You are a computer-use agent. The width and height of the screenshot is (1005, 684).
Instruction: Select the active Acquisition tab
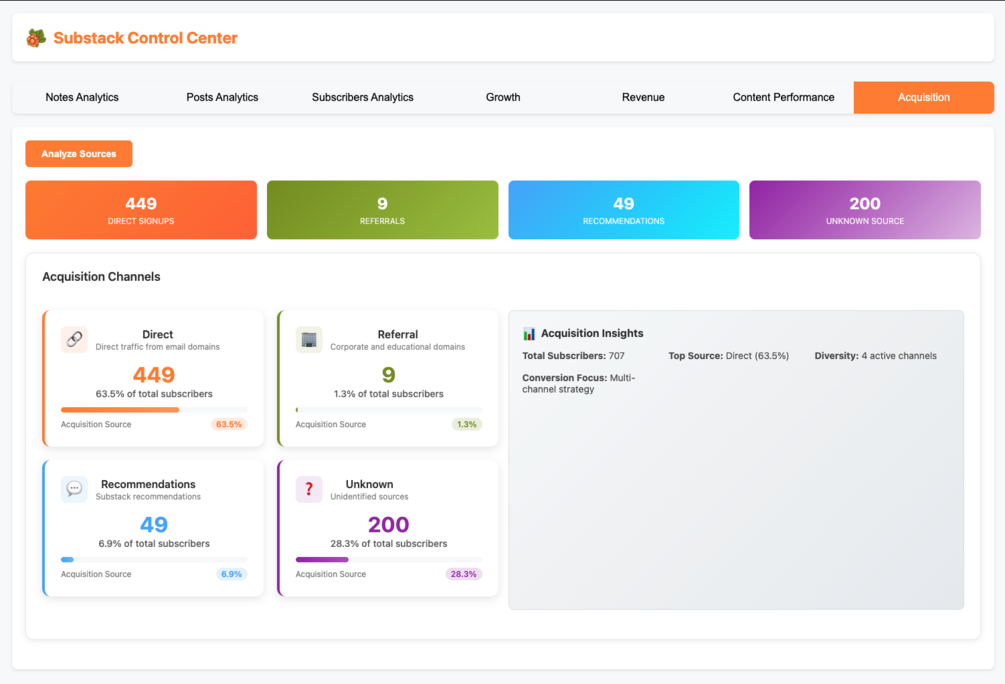924,97
